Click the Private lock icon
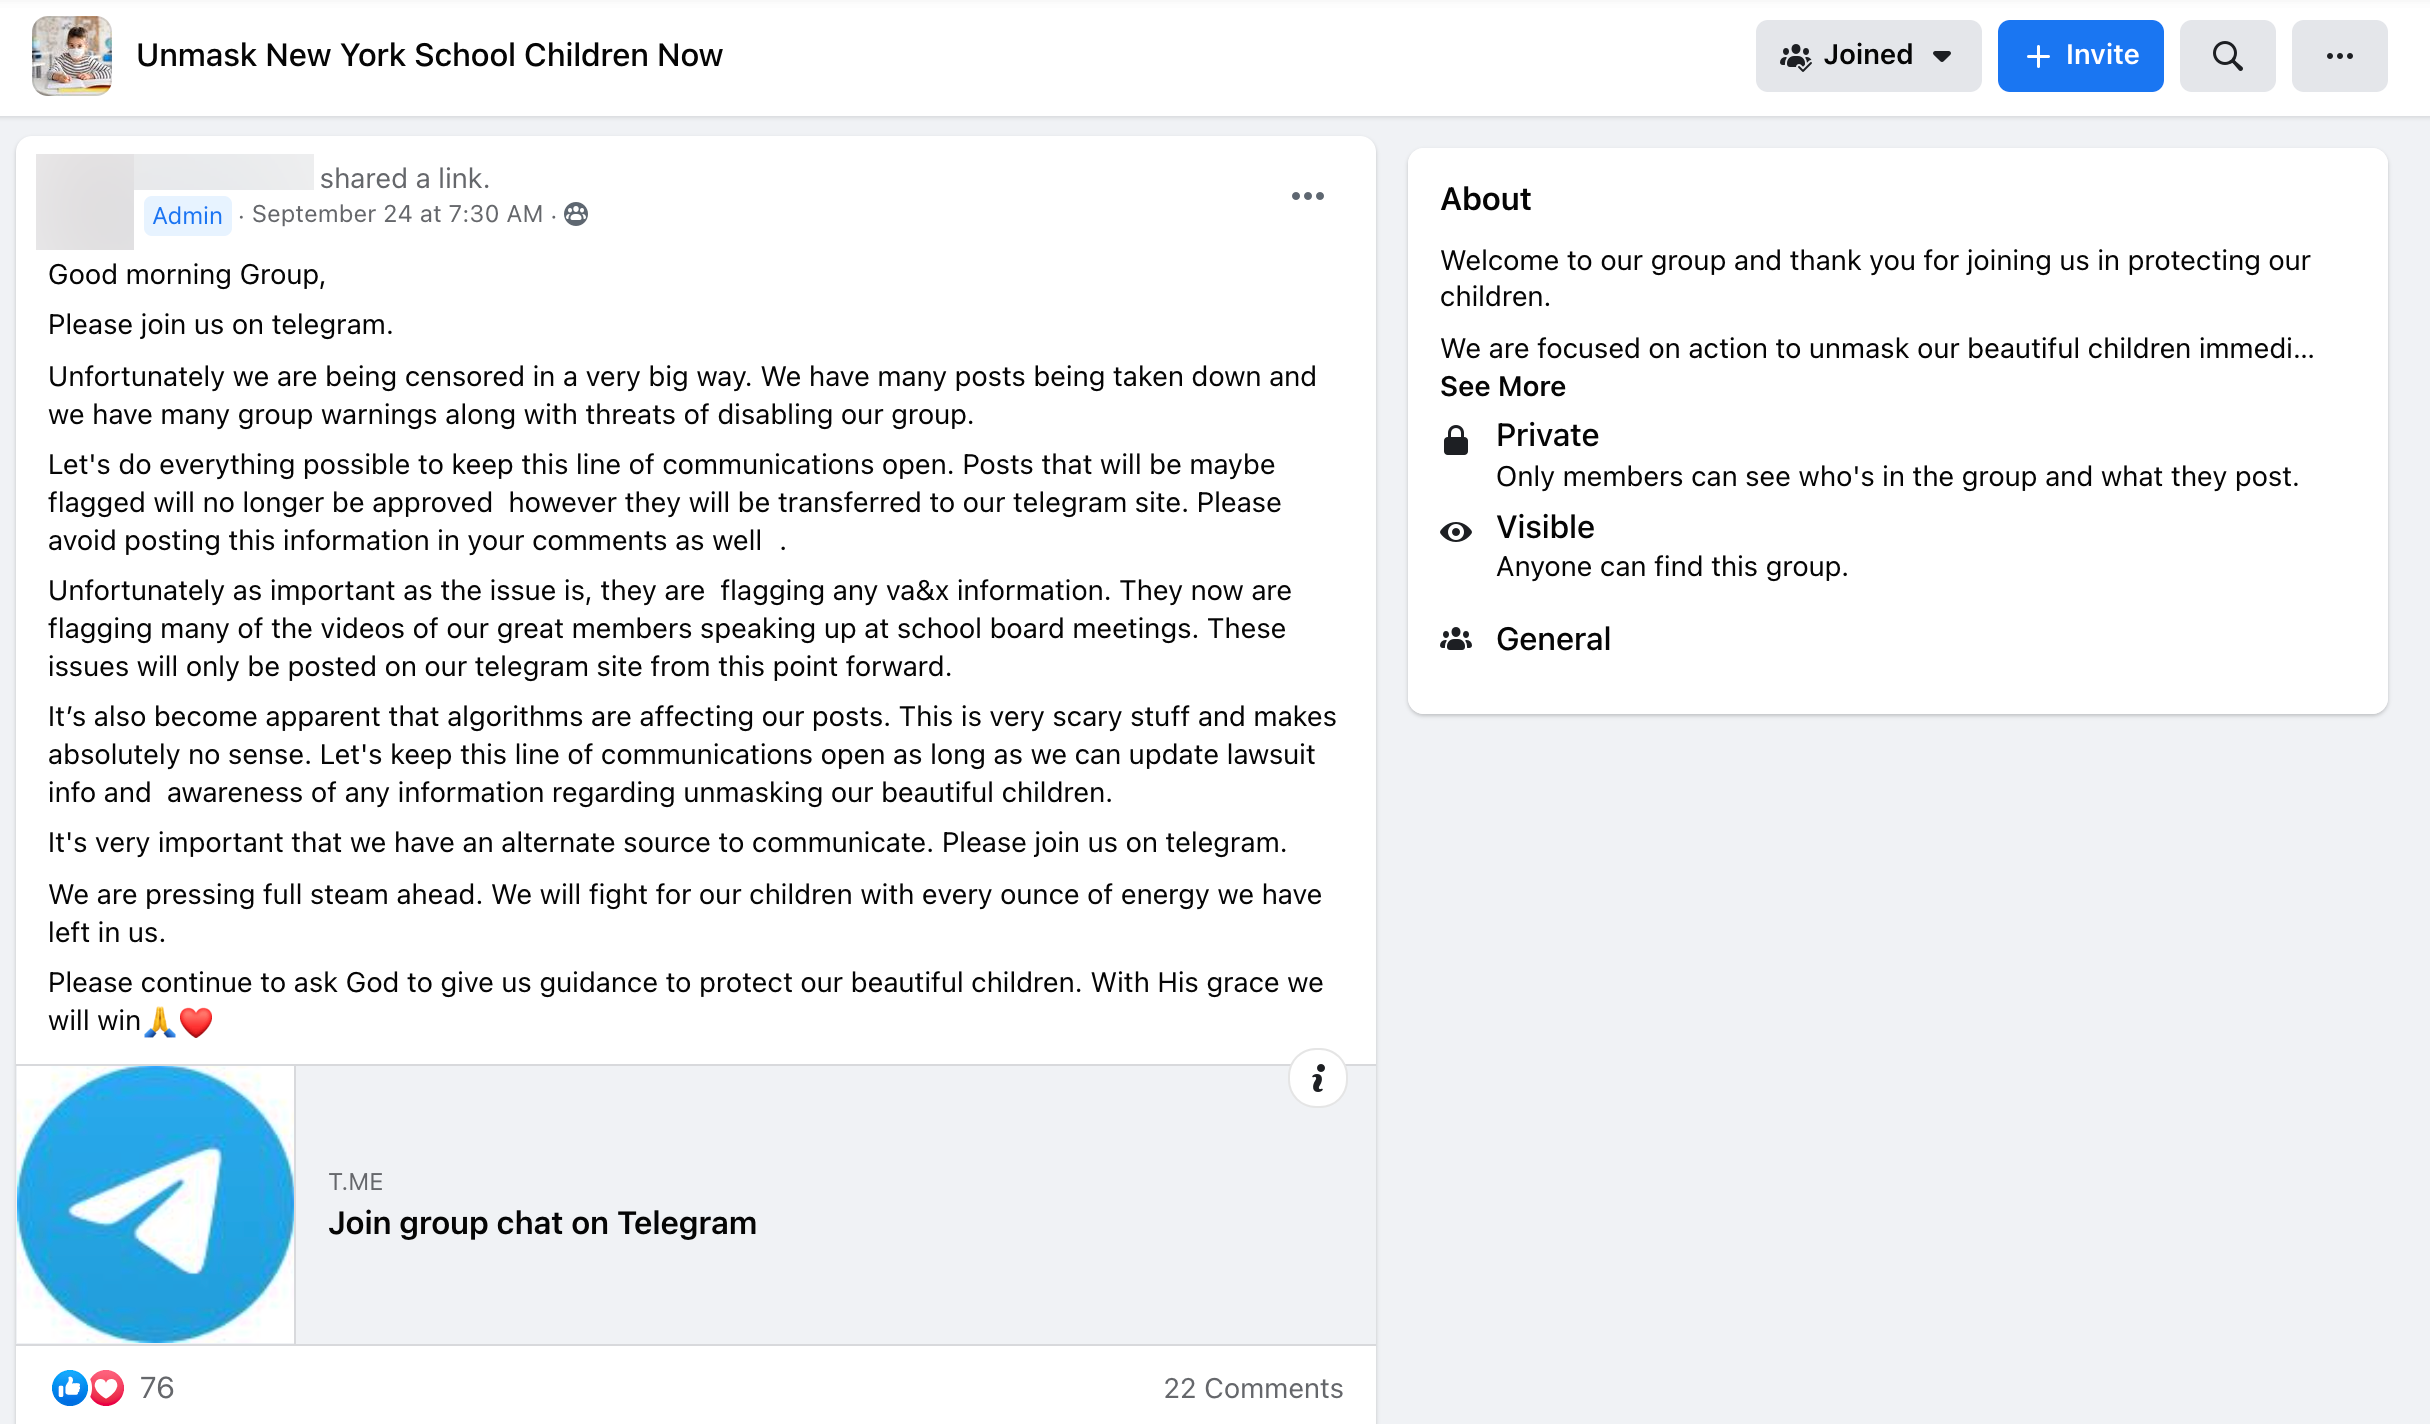 [1456, 440]
